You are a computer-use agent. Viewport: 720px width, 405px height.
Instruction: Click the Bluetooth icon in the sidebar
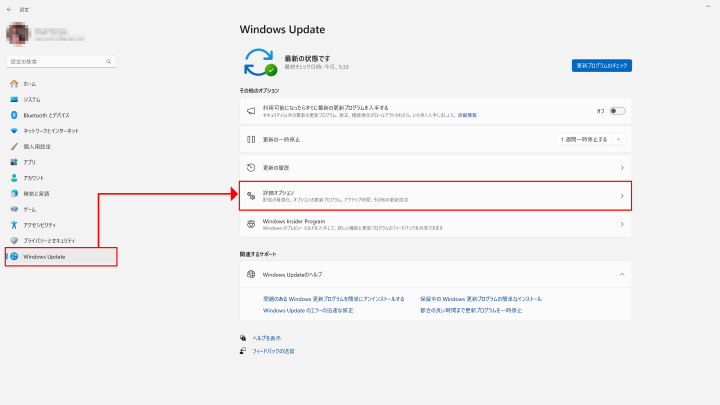coord(14,115)
